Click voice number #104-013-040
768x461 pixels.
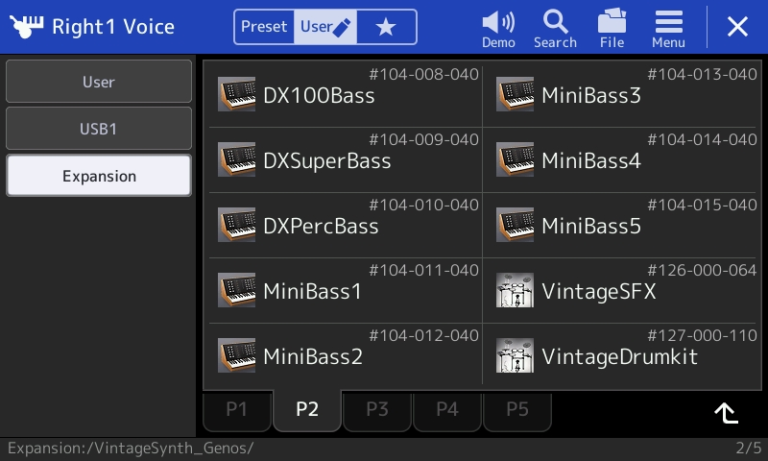pos(702,74)
